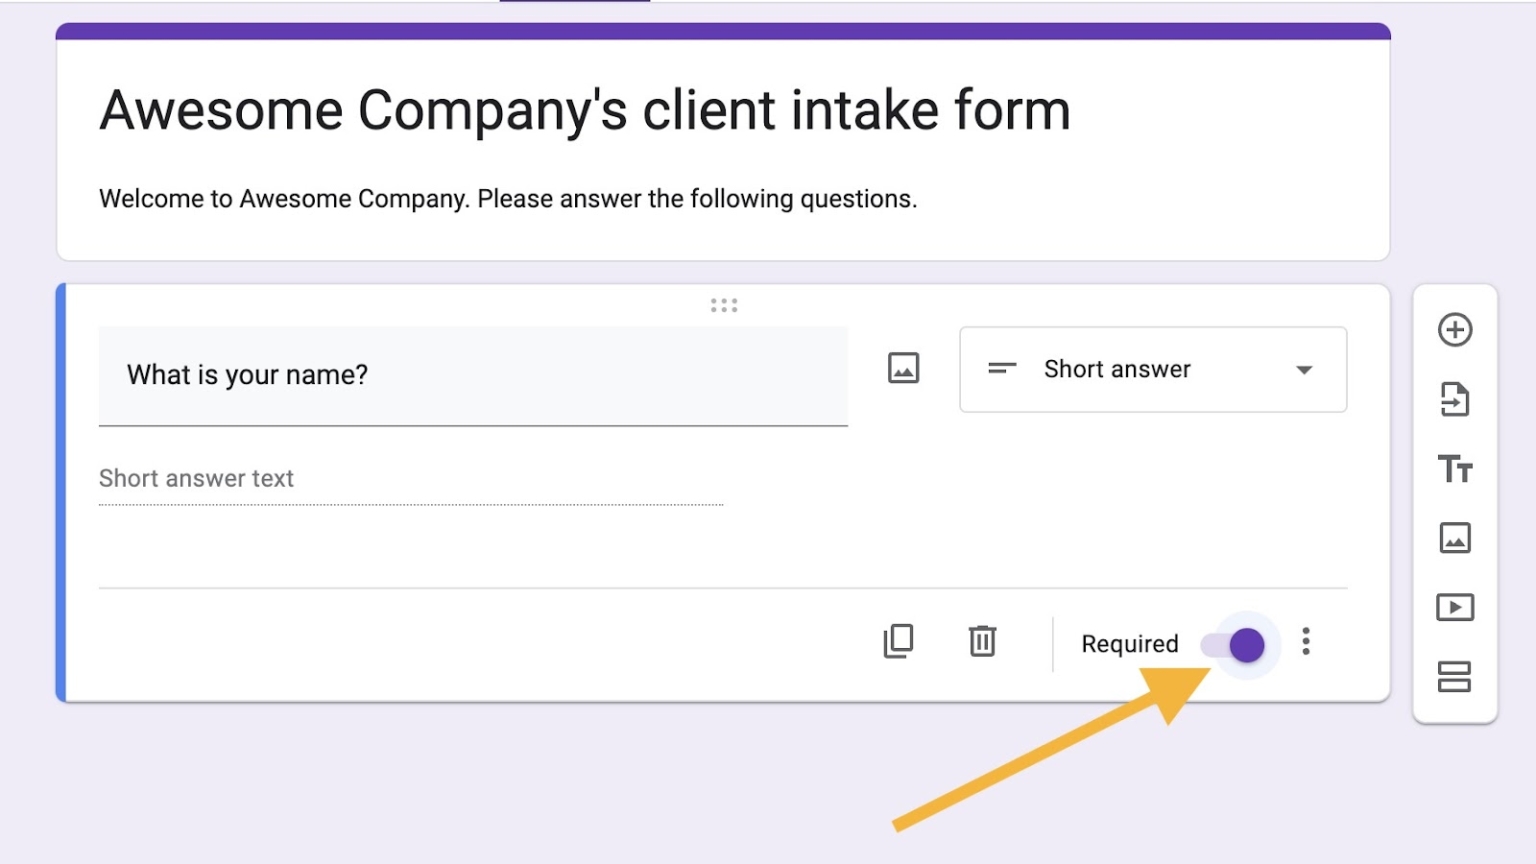Screen dimensions: 1536x864
Task: Add a video via the sidebar icon
Action: [x=1455, y=607]
